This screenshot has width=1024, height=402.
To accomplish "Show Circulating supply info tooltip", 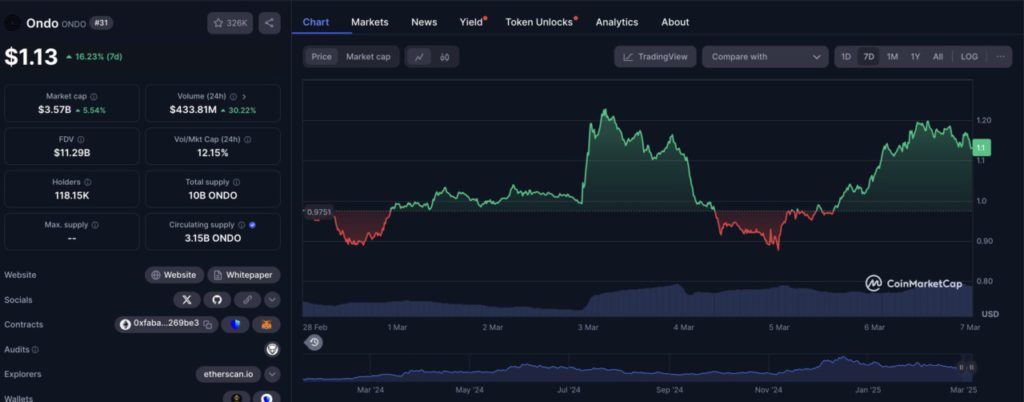I will coord(241,224).
